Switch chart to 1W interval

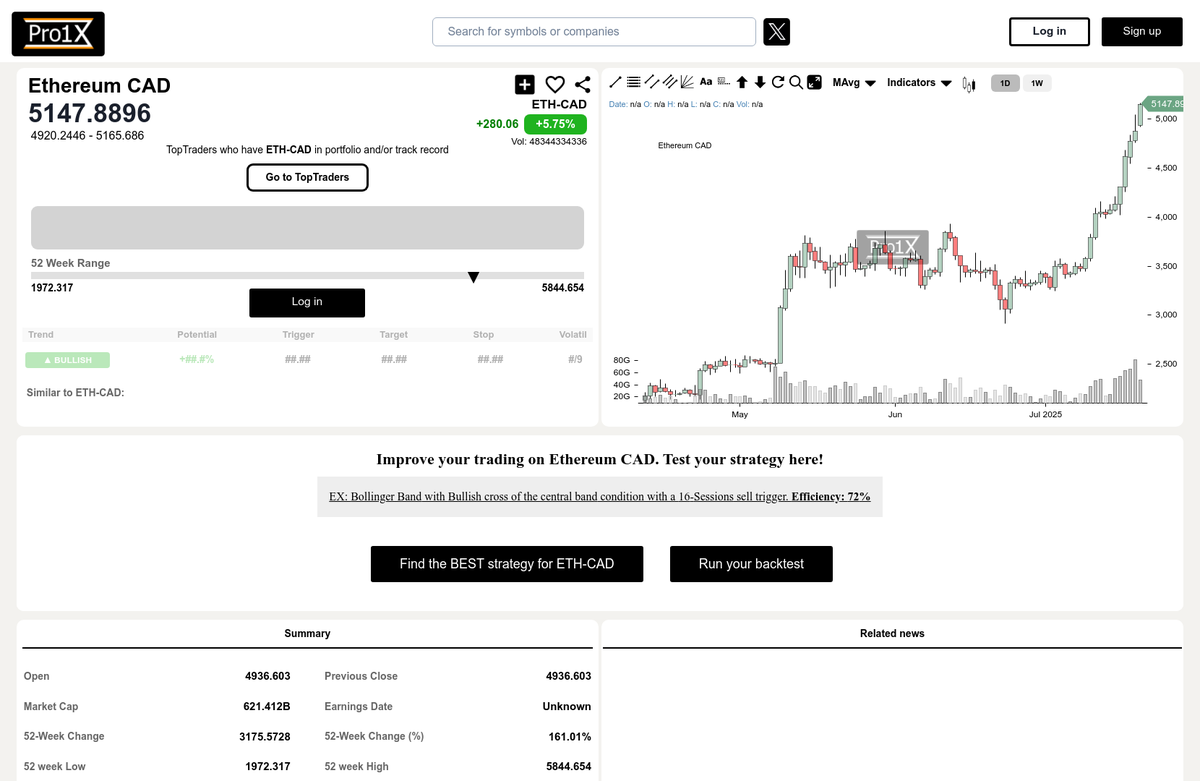pyautogui.click(x=1037, y=83)
